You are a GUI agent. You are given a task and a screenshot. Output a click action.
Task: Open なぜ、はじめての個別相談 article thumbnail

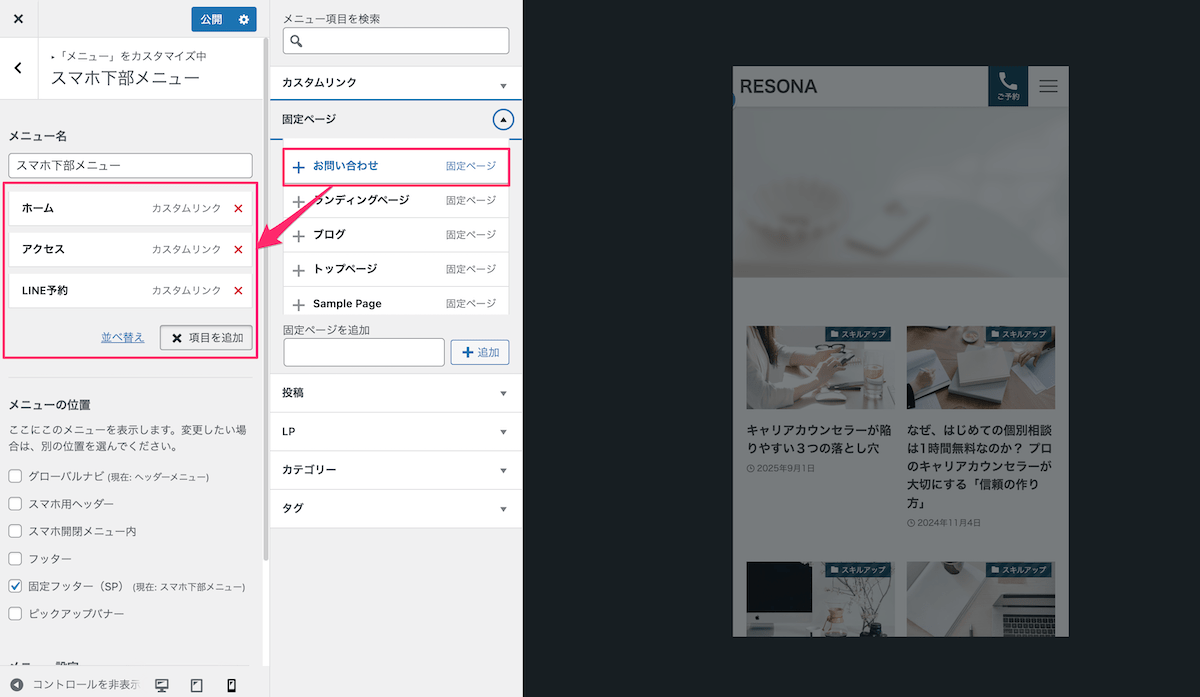click(x=981, y=367)
